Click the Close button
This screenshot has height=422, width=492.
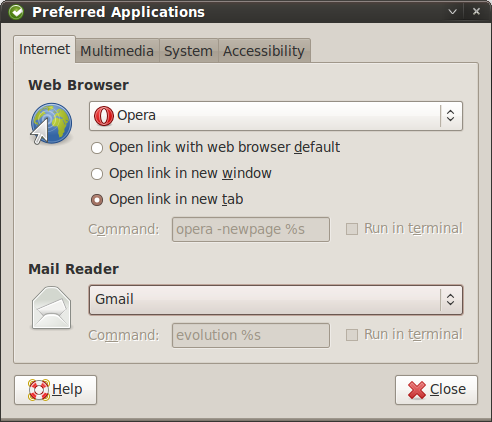pos(436,390)
